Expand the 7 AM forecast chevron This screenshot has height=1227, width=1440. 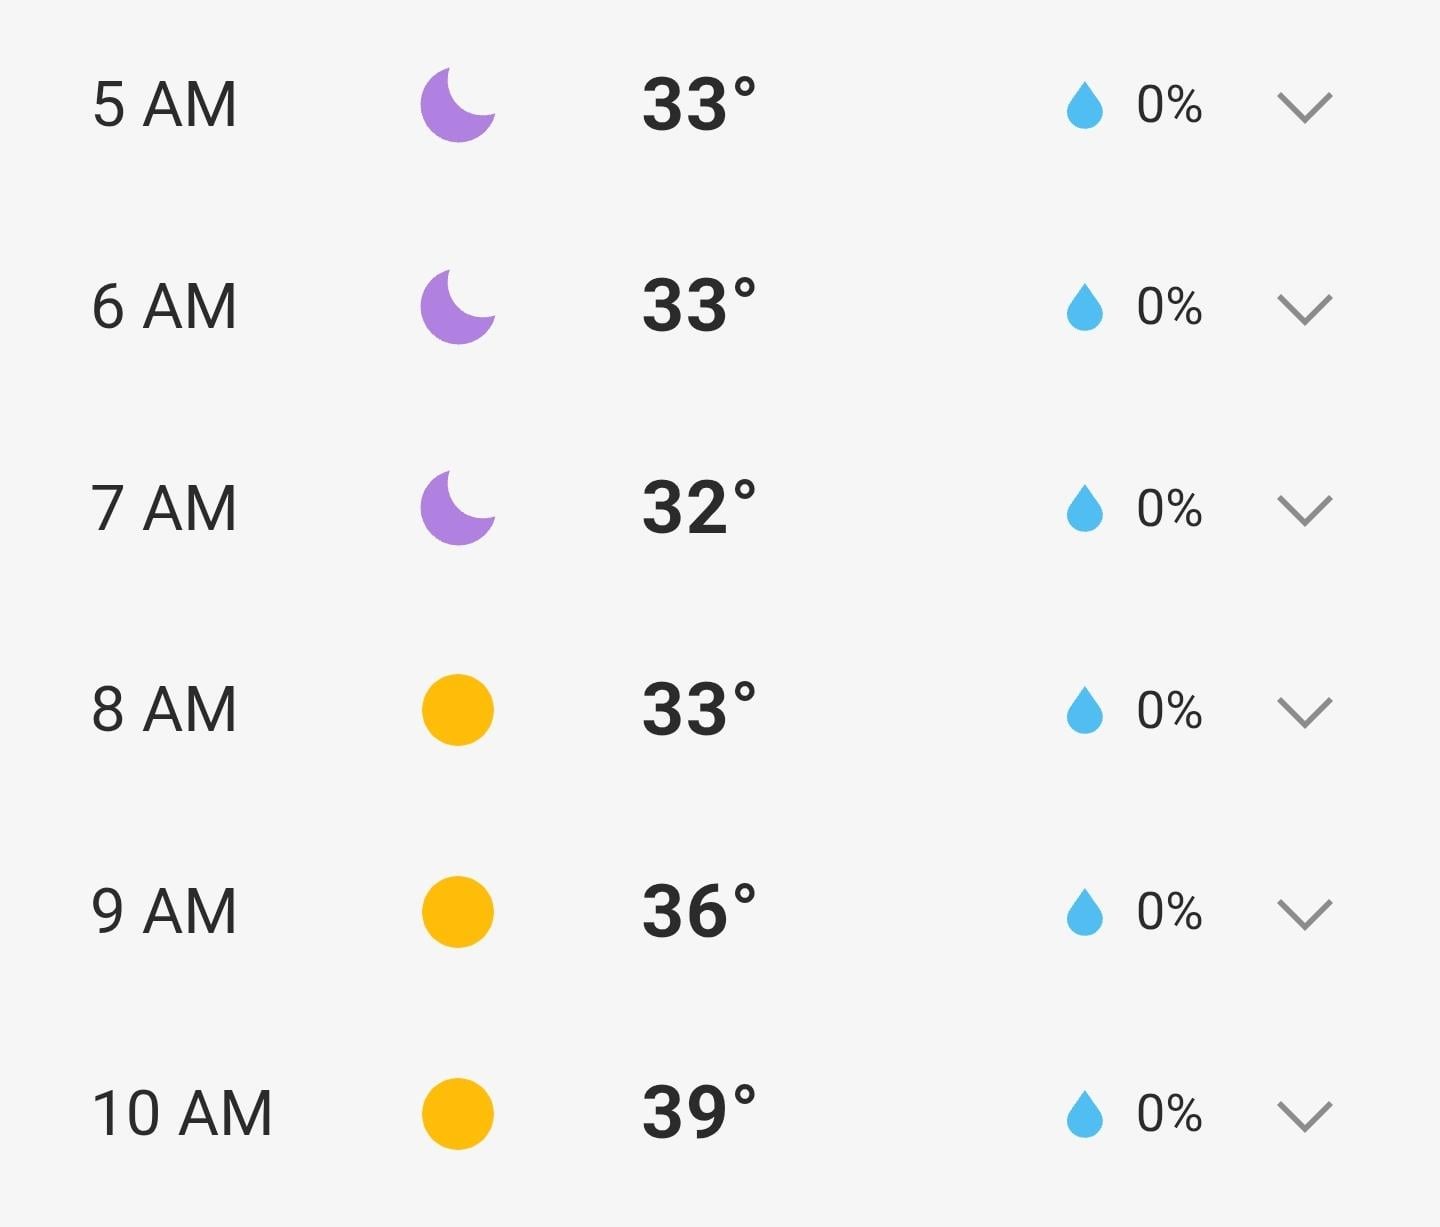[x=1305, y=510]
